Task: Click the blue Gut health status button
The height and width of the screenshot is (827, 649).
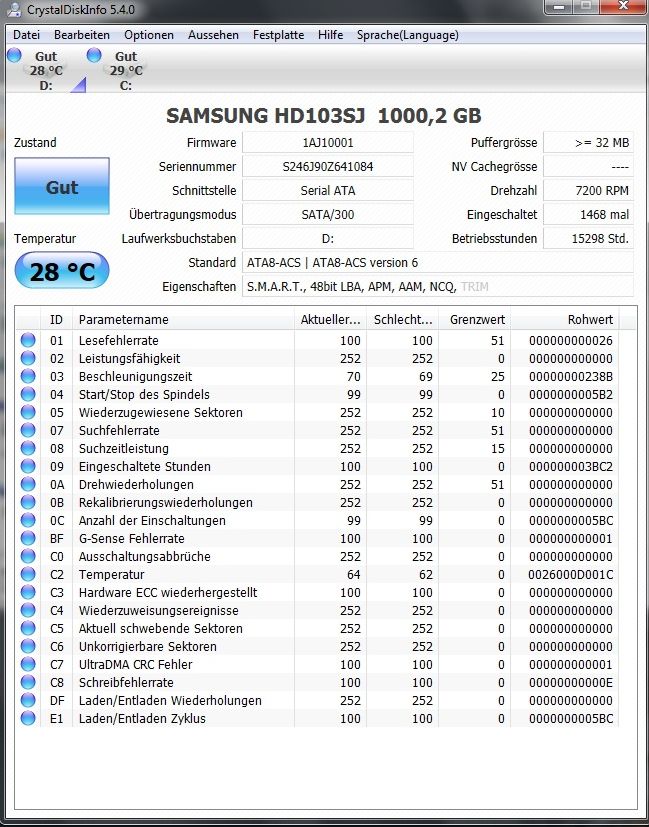Action: [62, 186]
